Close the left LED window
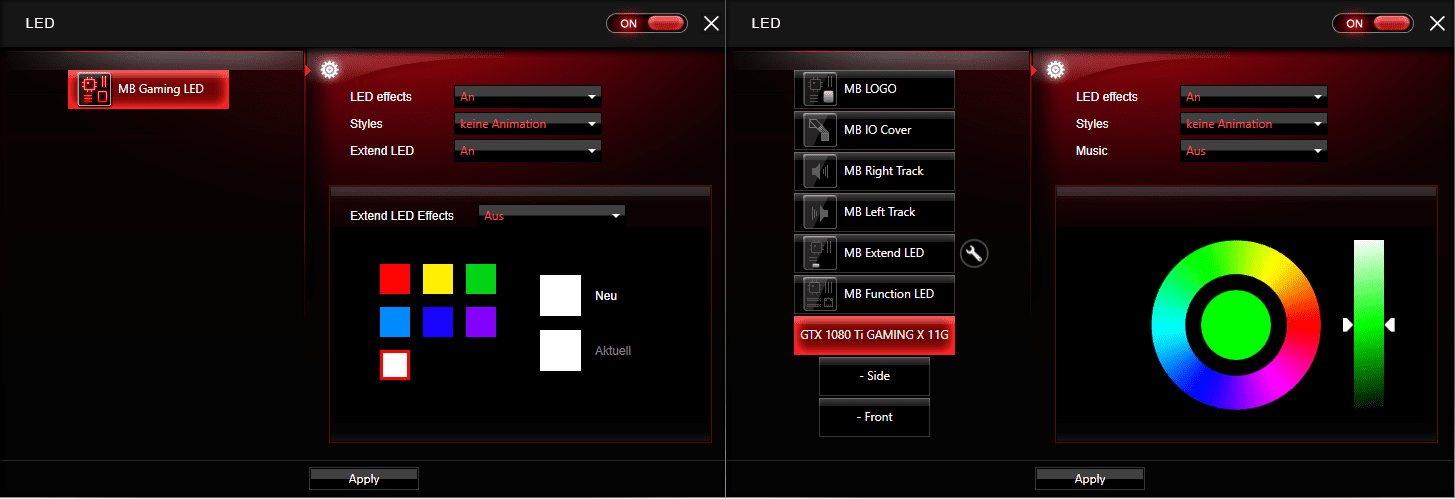The width and height of the screenshot is (1455, 499). click(x=711, y=24)
